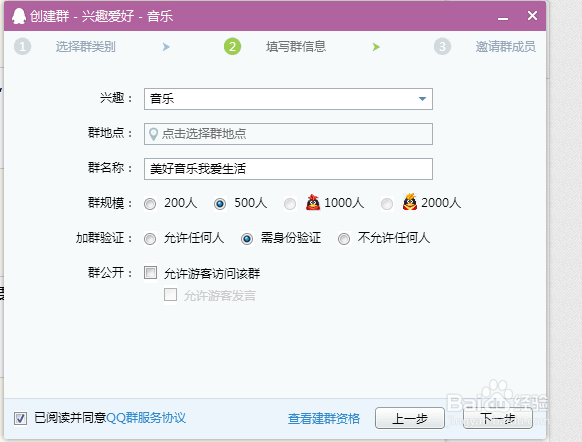Open the QQ群服务协议 link

(x=146, y=418)
